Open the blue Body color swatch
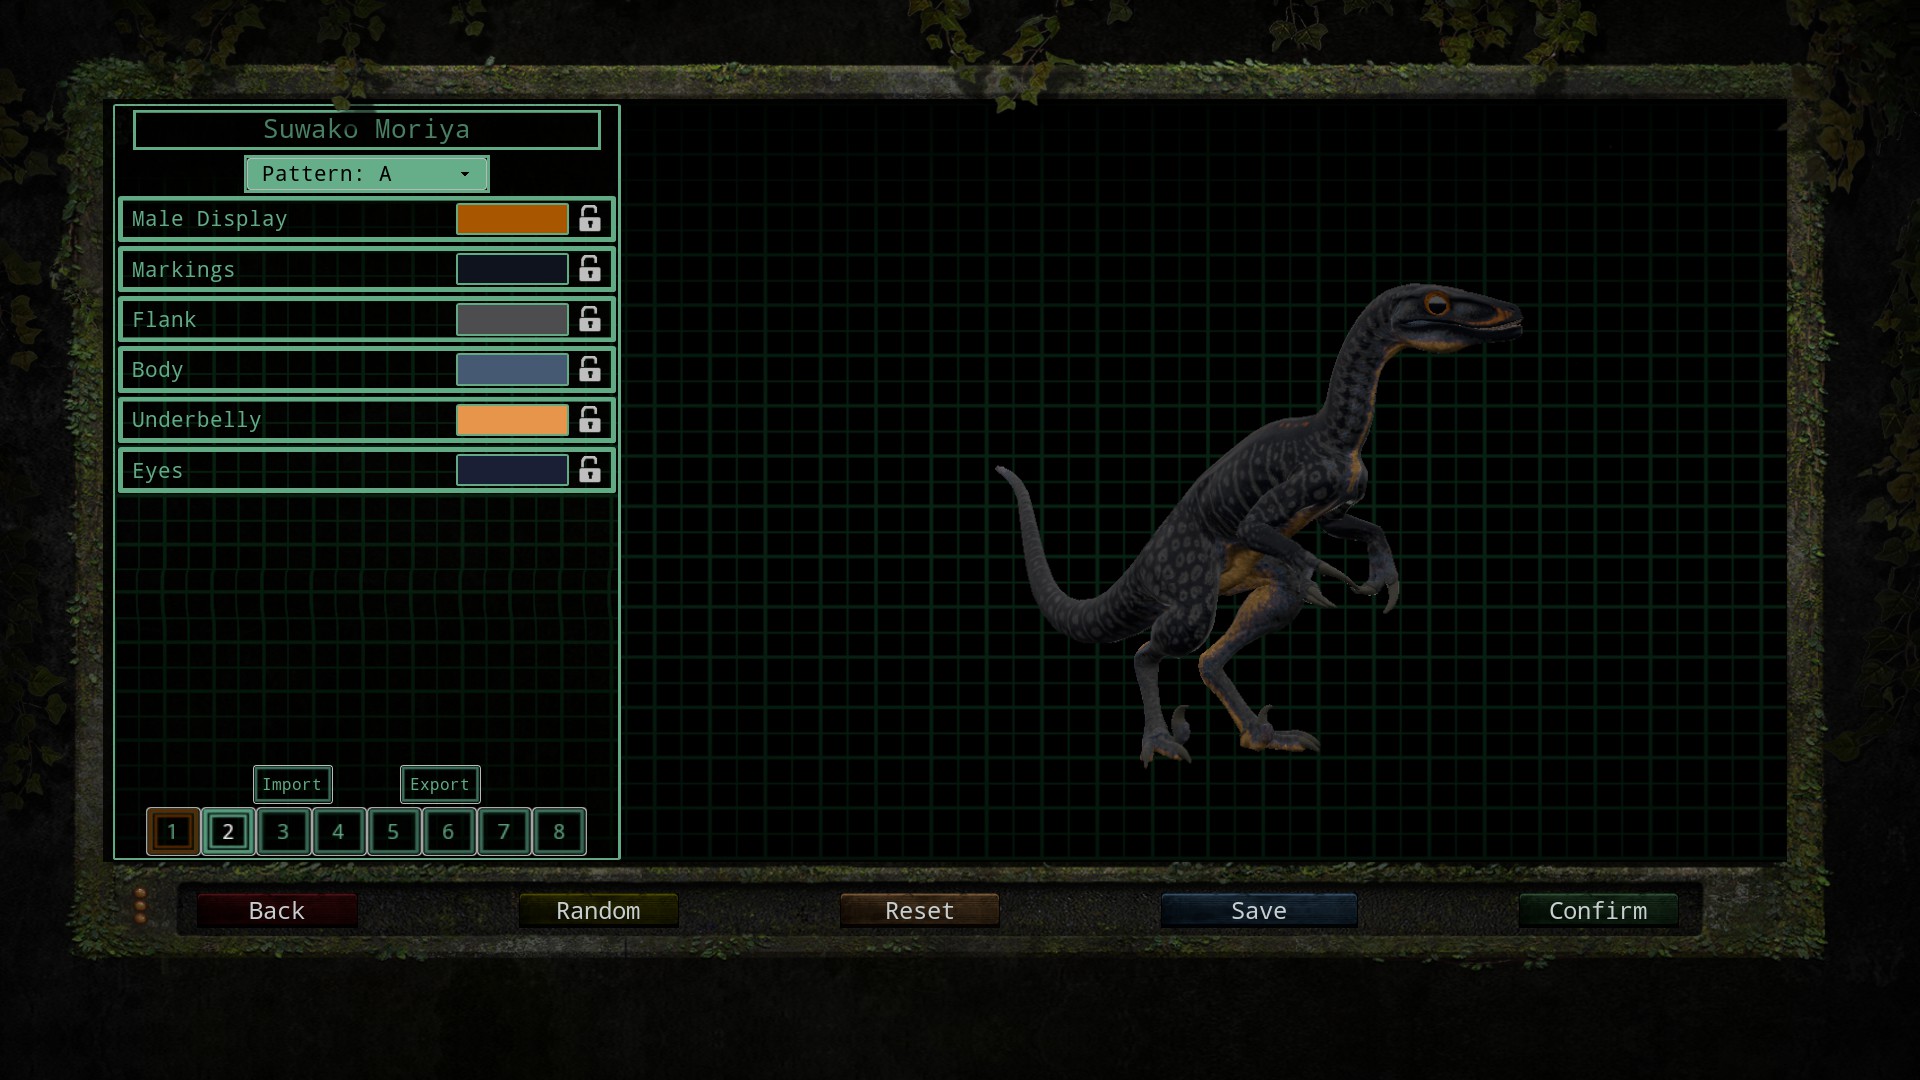 coord(512,369)
